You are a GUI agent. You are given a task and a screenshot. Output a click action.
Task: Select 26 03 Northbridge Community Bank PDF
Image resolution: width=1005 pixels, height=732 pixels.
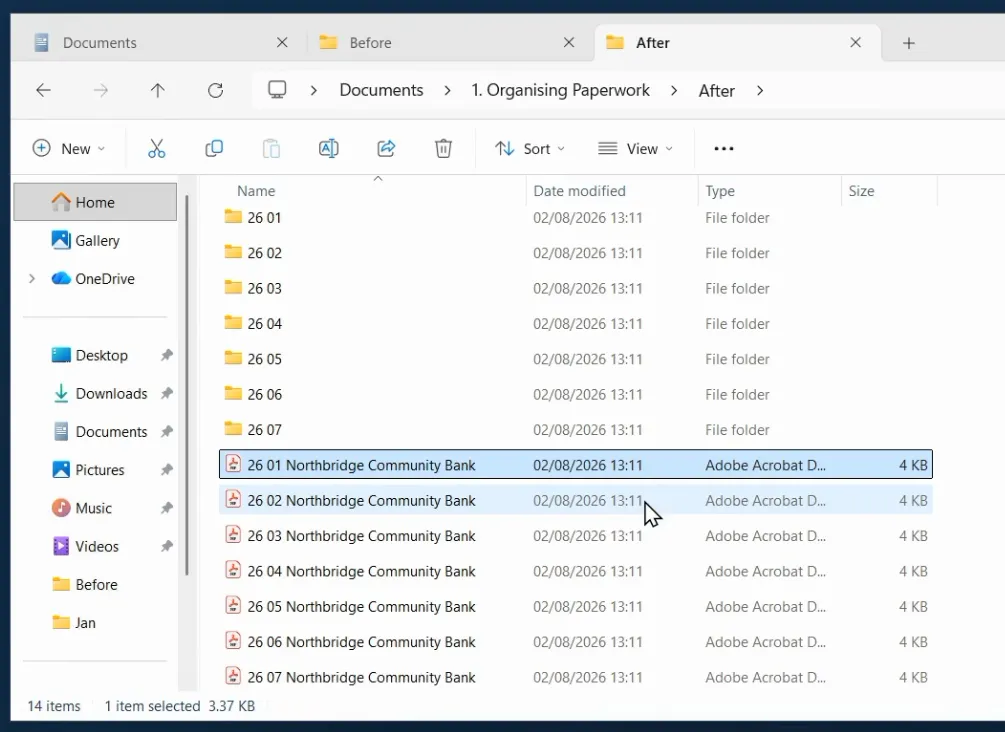[x=576, y=536]
